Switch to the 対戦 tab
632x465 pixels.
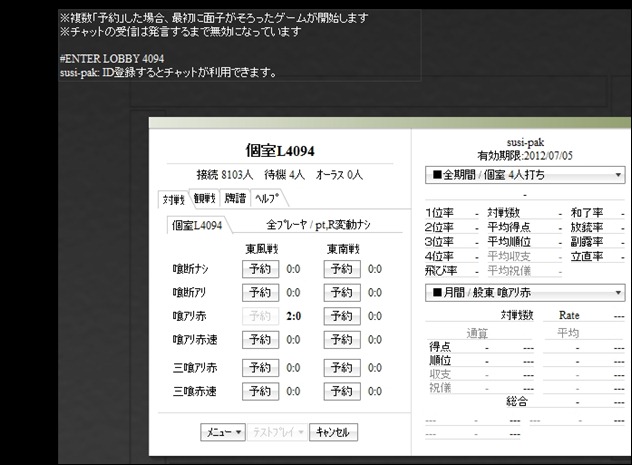coord(174,199)
